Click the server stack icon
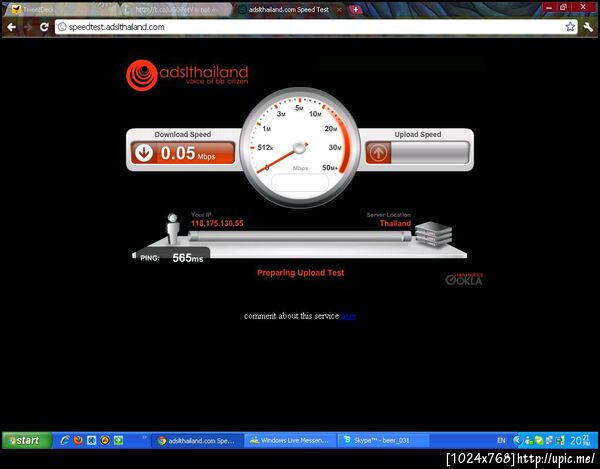The image size is (600, 469). click(433, 234)
